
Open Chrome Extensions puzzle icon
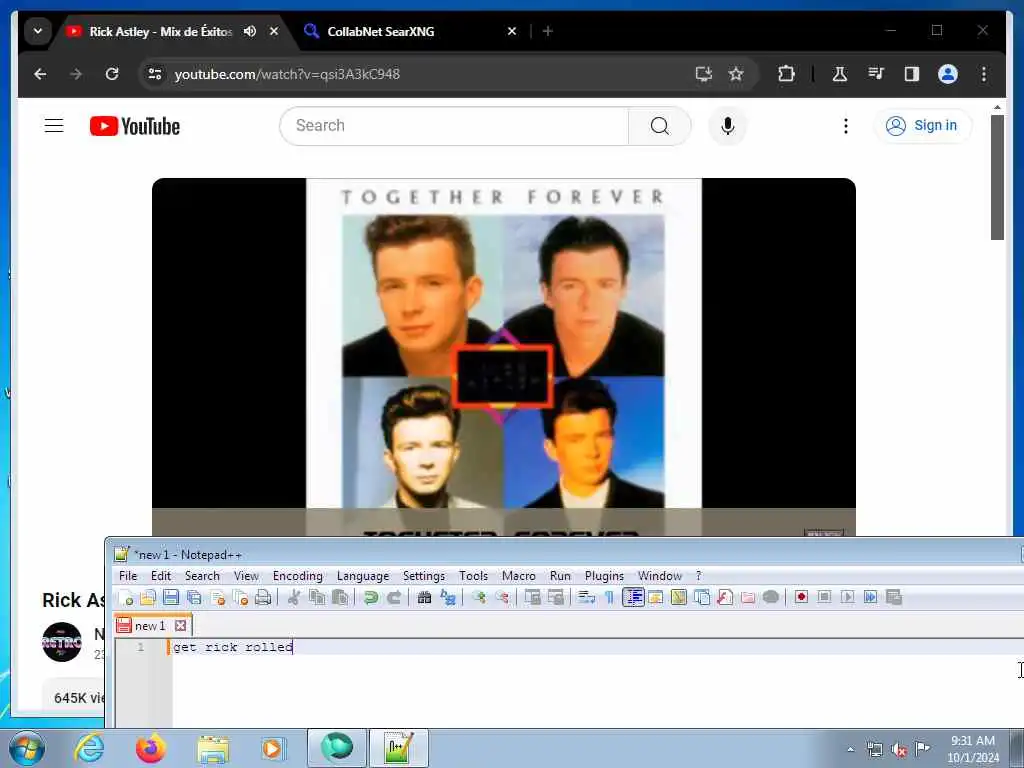pyautogui.click(x=786, y=74)
